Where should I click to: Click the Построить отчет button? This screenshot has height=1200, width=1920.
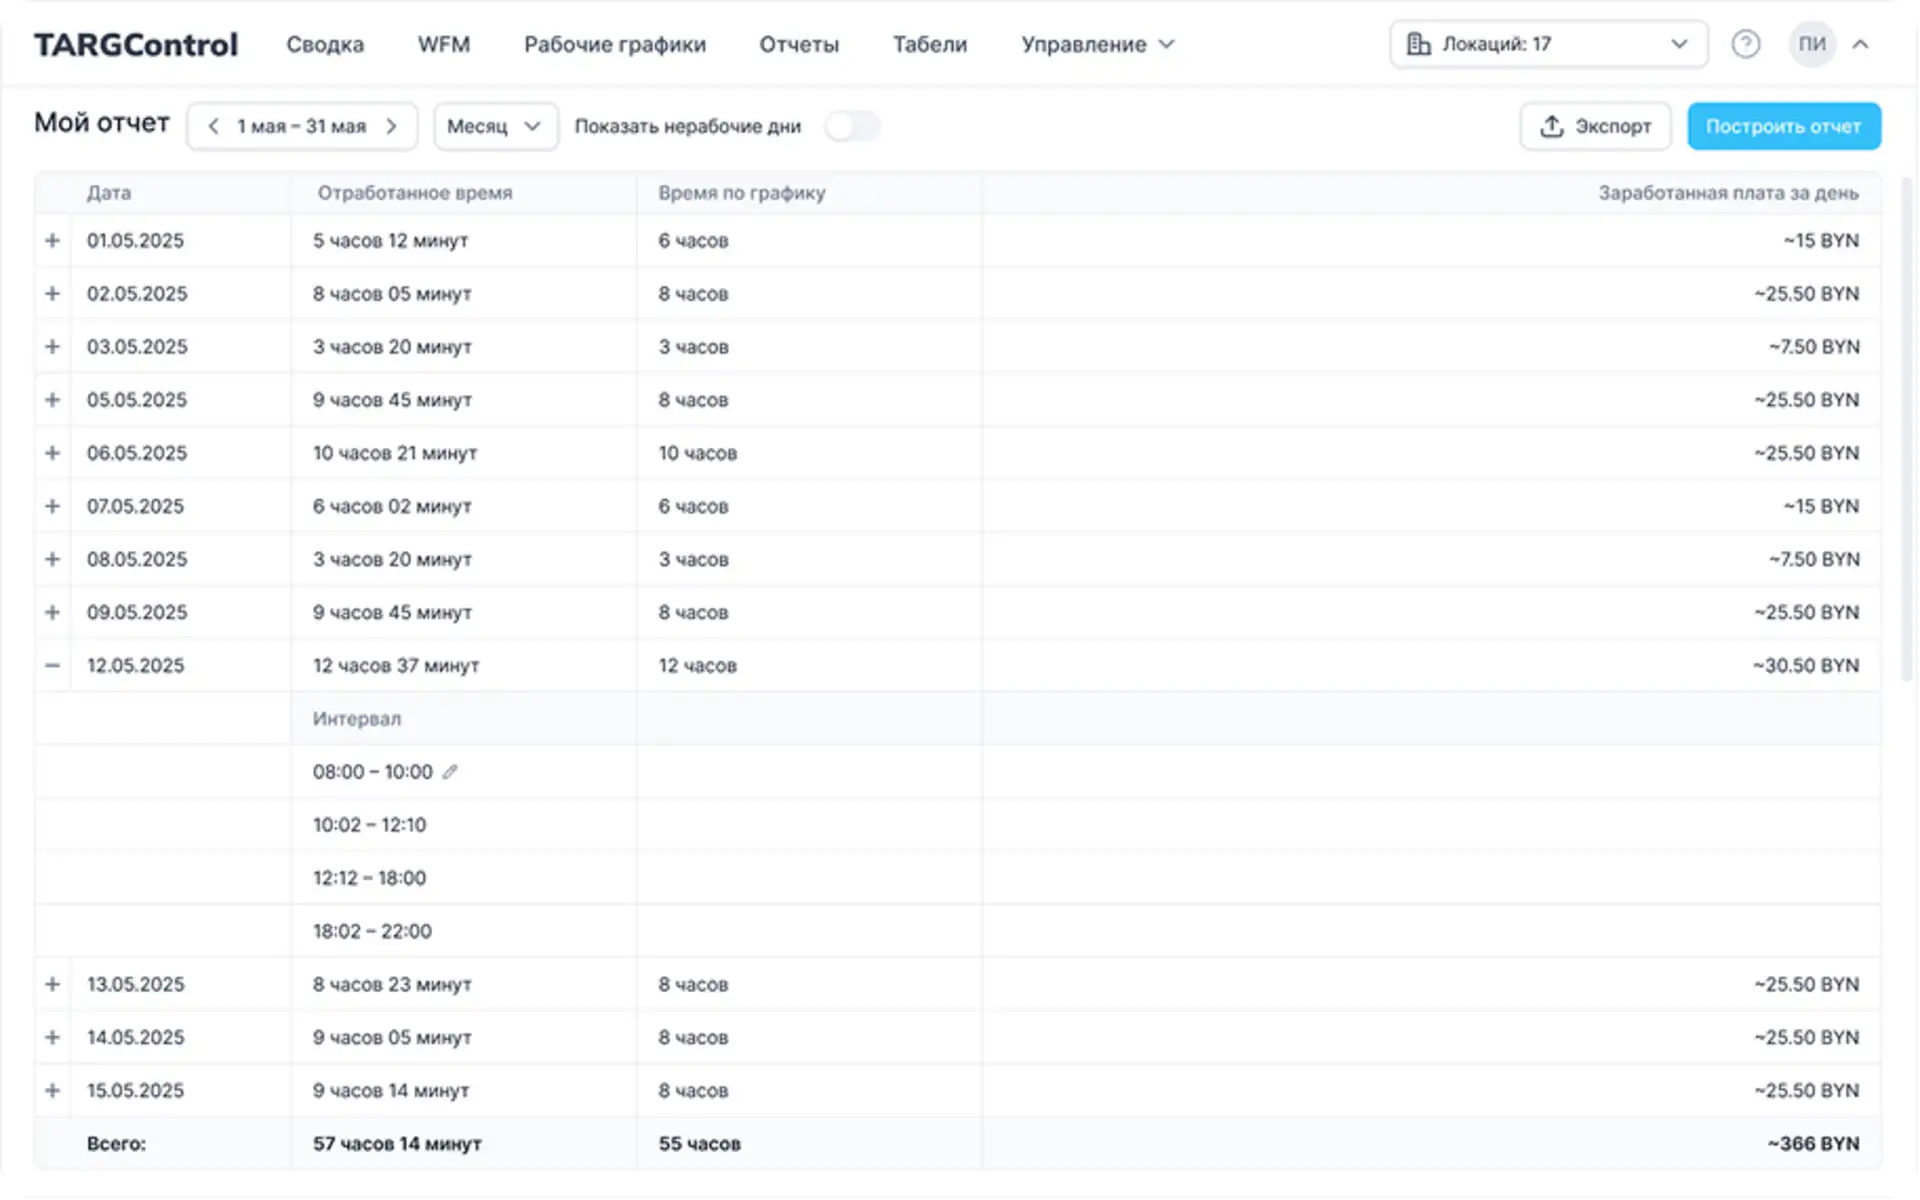(1783, 126)
